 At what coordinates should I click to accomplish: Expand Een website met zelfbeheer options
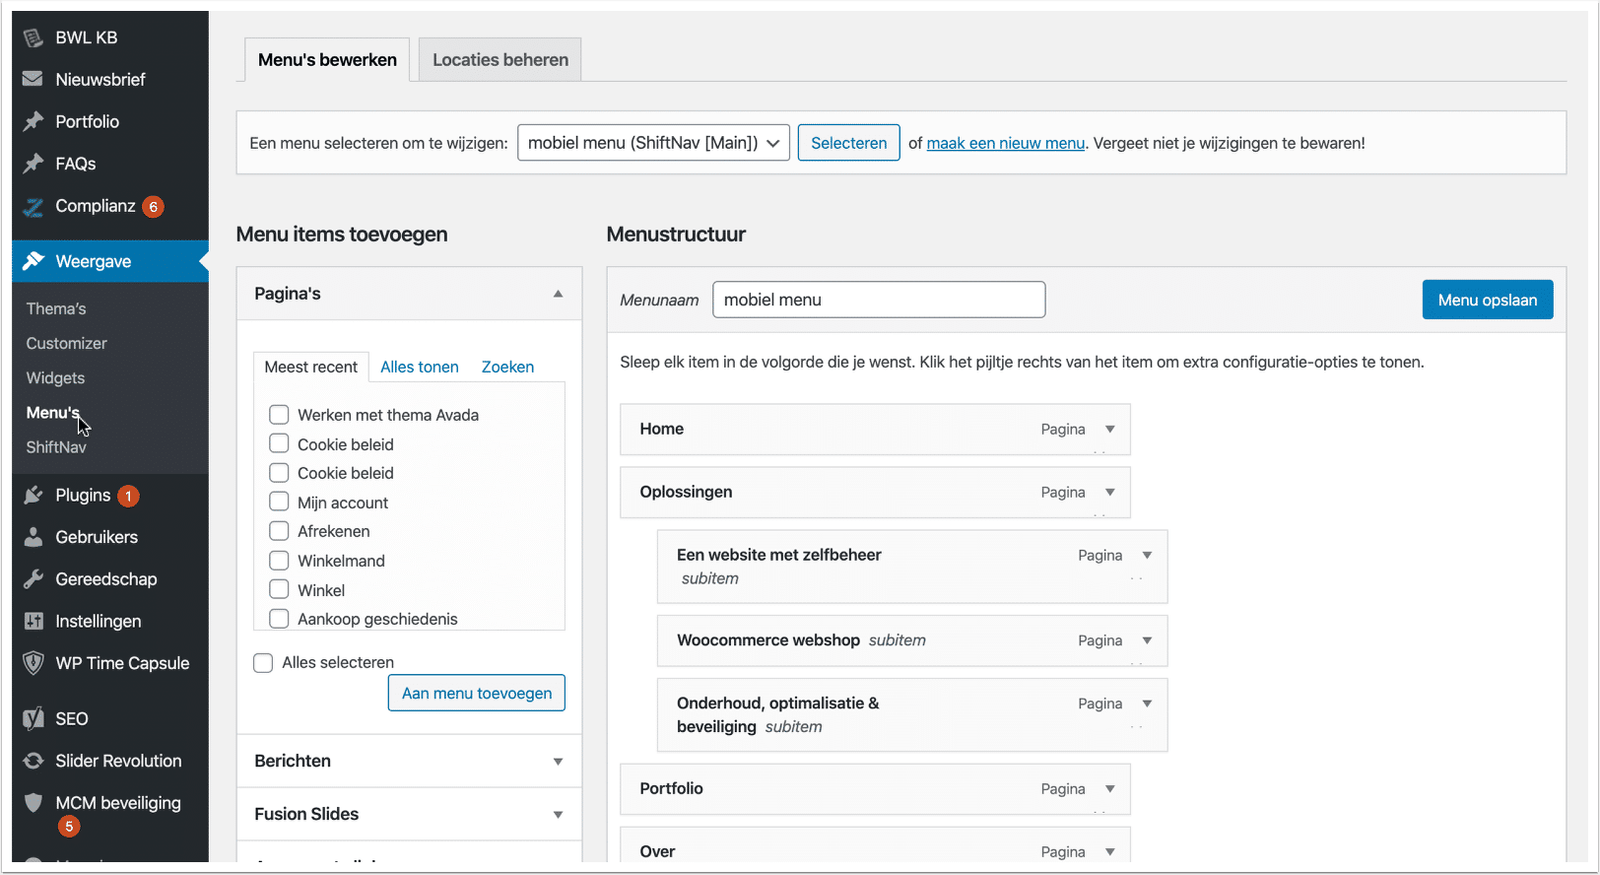pos(1147,555)
